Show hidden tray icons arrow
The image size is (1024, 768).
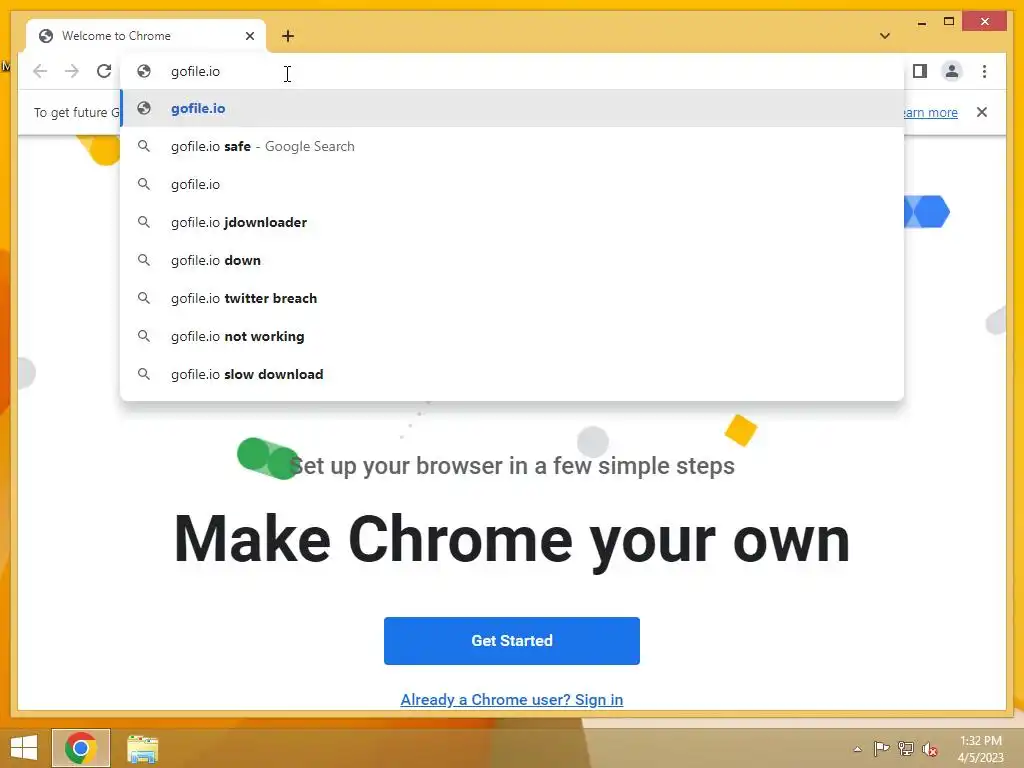click(x=857, y=749)
